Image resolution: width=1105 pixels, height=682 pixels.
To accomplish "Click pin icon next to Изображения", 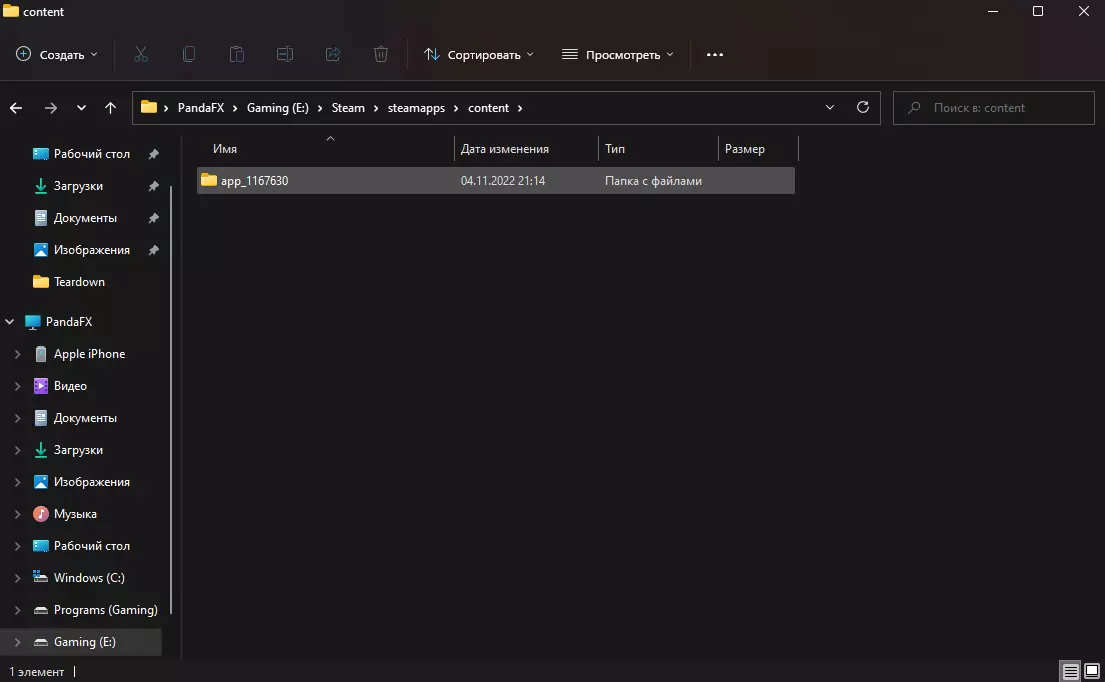I will [x=154, y=250].
